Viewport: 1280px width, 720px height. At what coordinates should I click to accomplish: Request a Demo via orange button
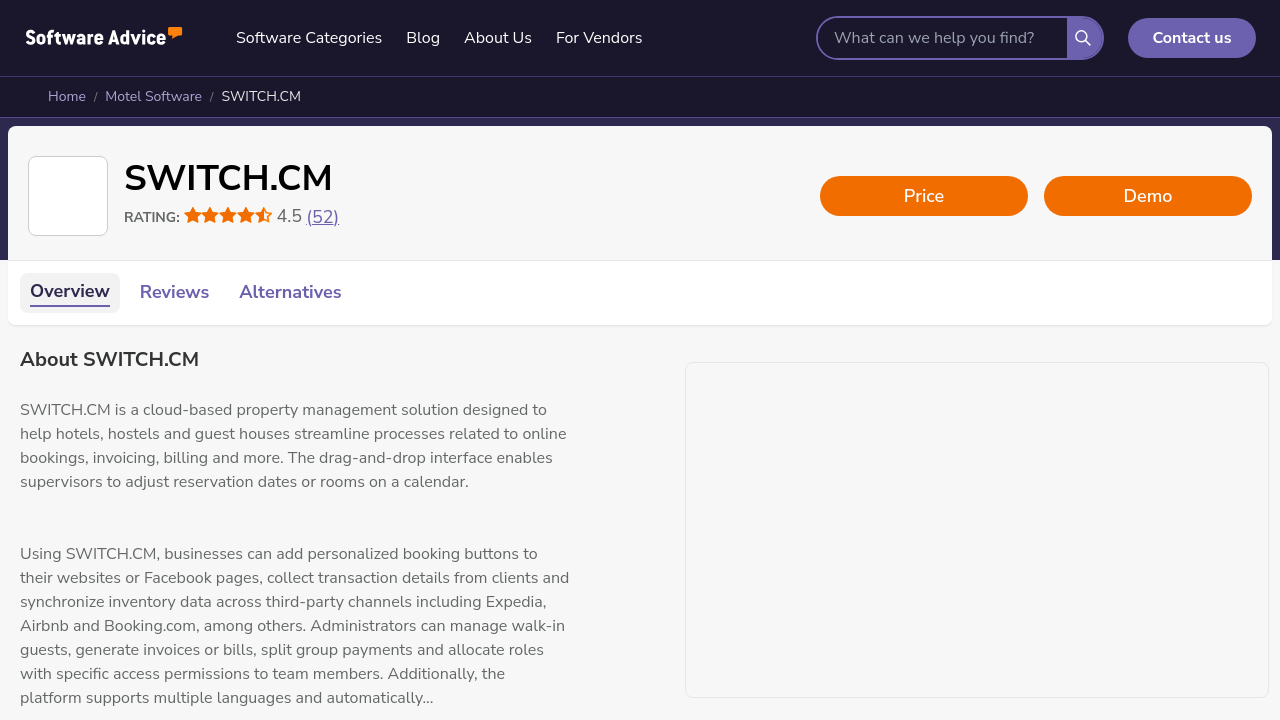pyautogui.click(x=1148, y=196)
